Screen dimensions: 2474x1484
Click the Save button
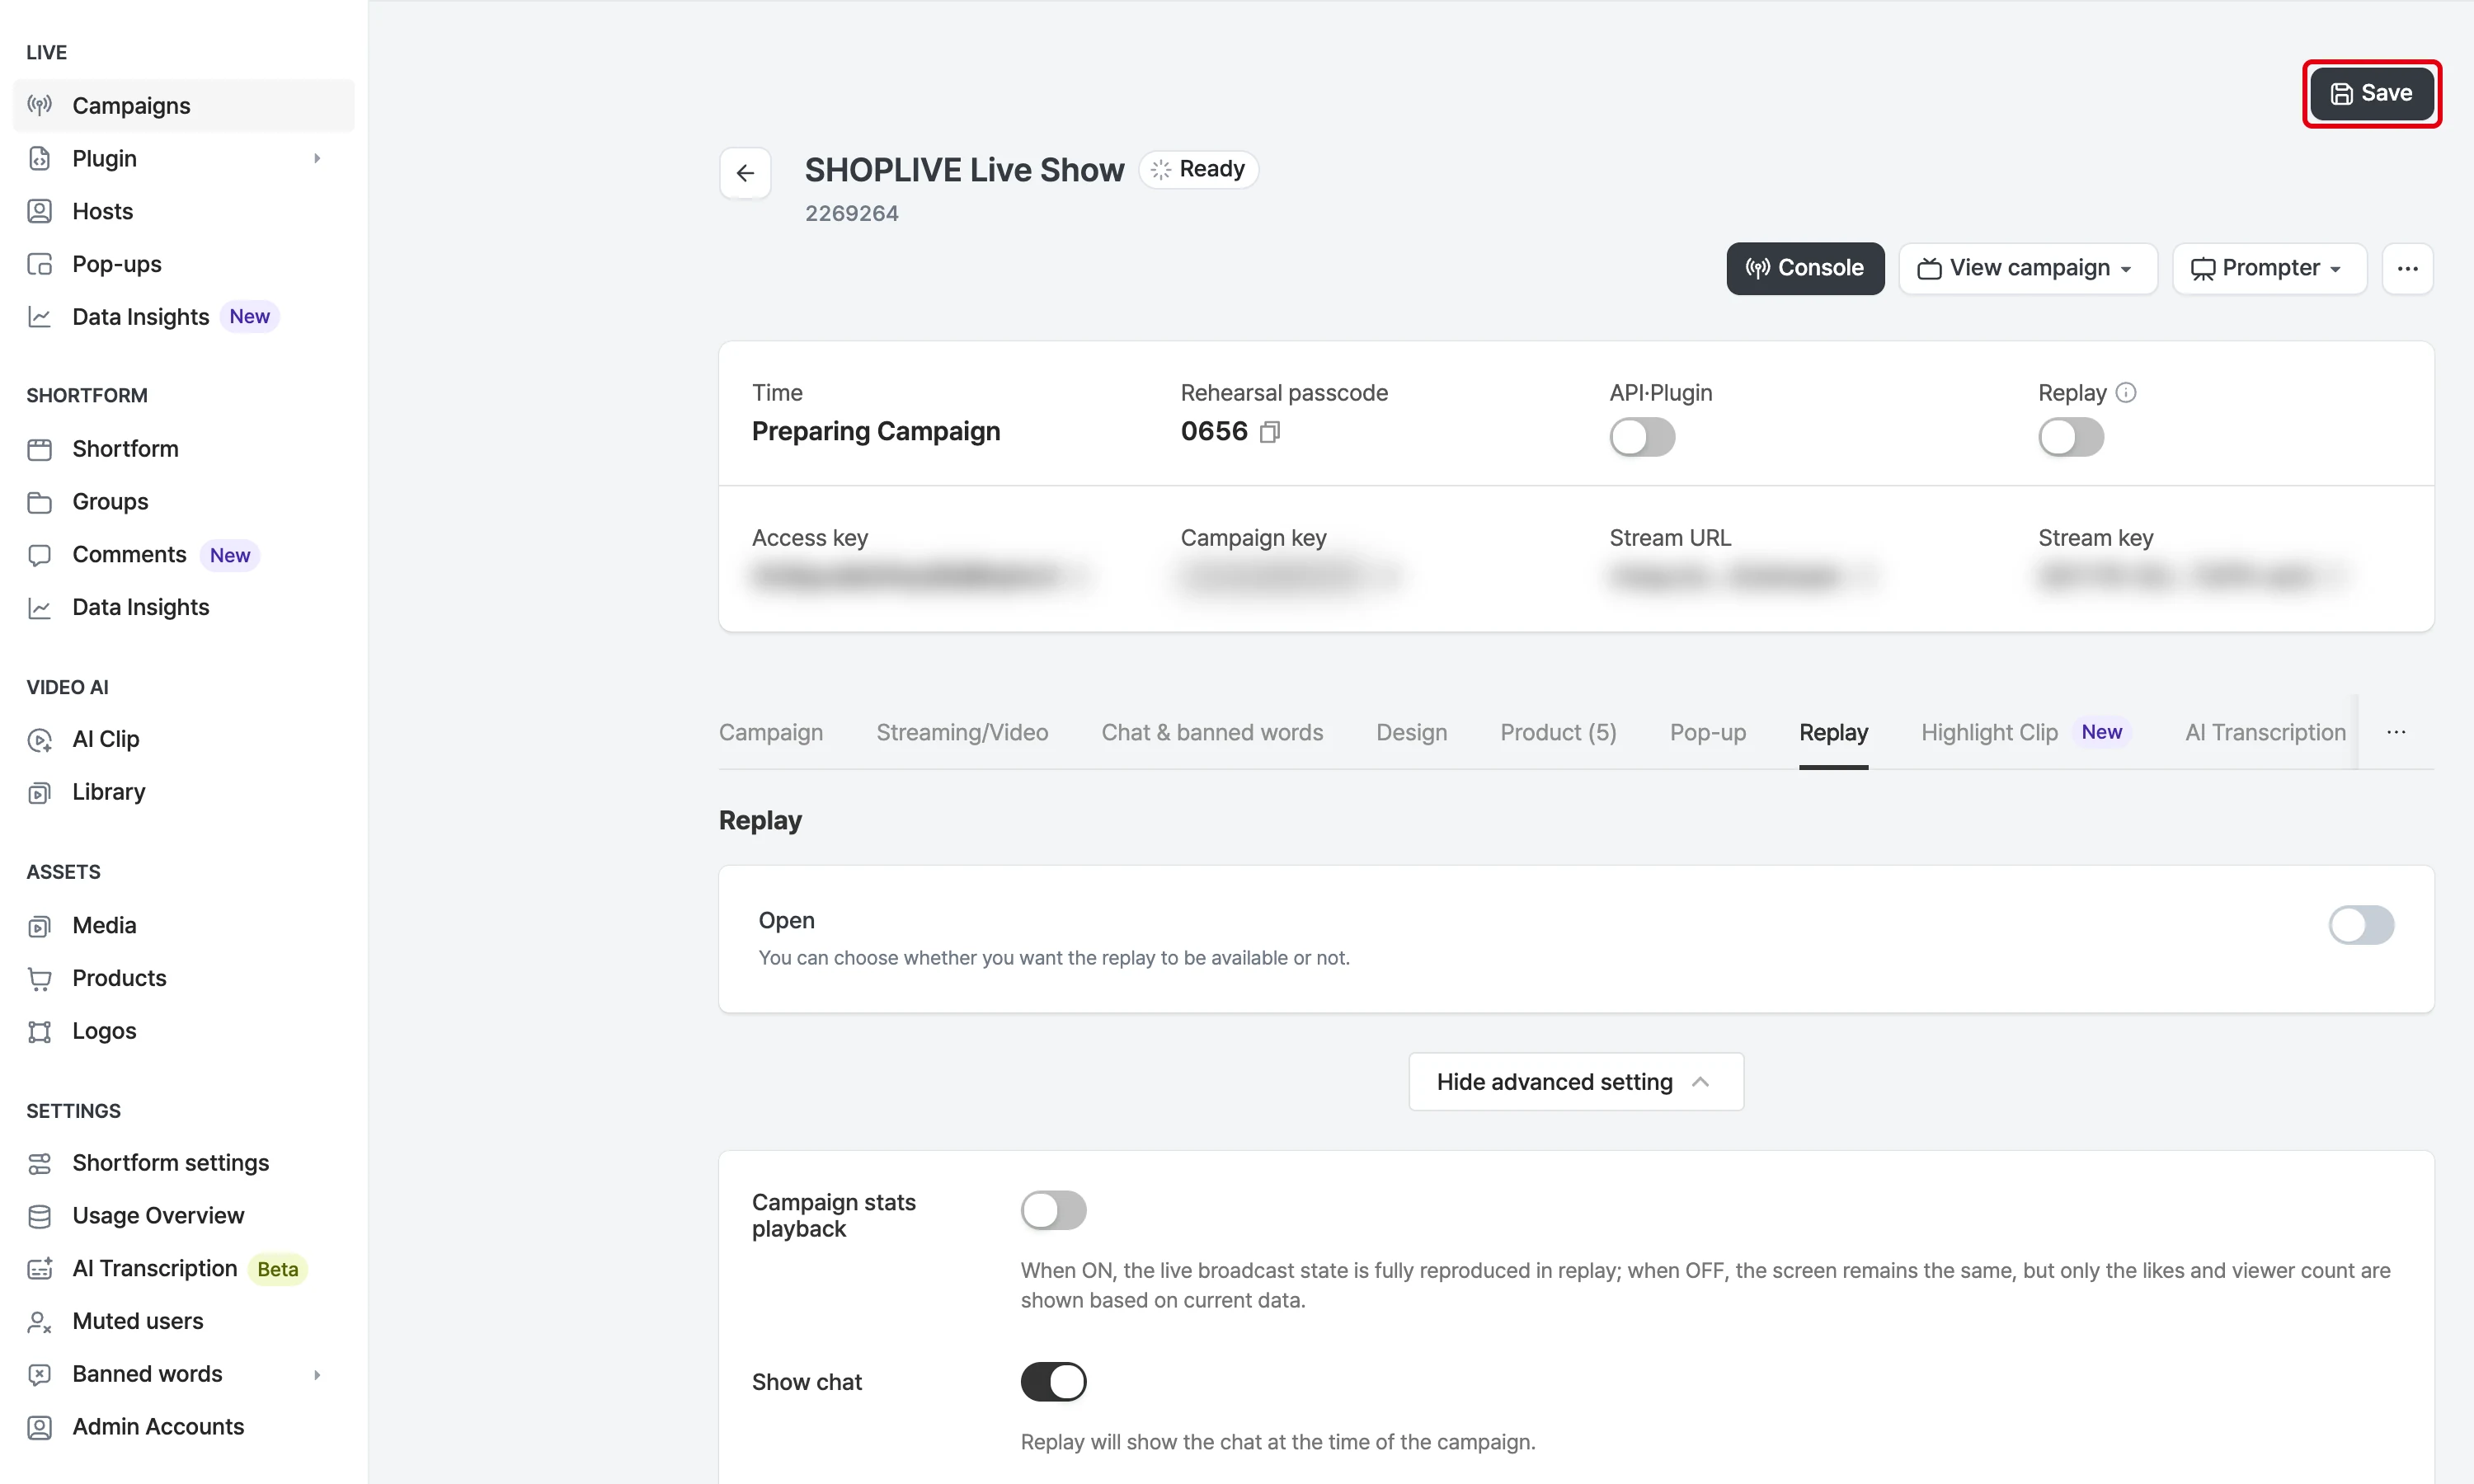pos(2372,93)
